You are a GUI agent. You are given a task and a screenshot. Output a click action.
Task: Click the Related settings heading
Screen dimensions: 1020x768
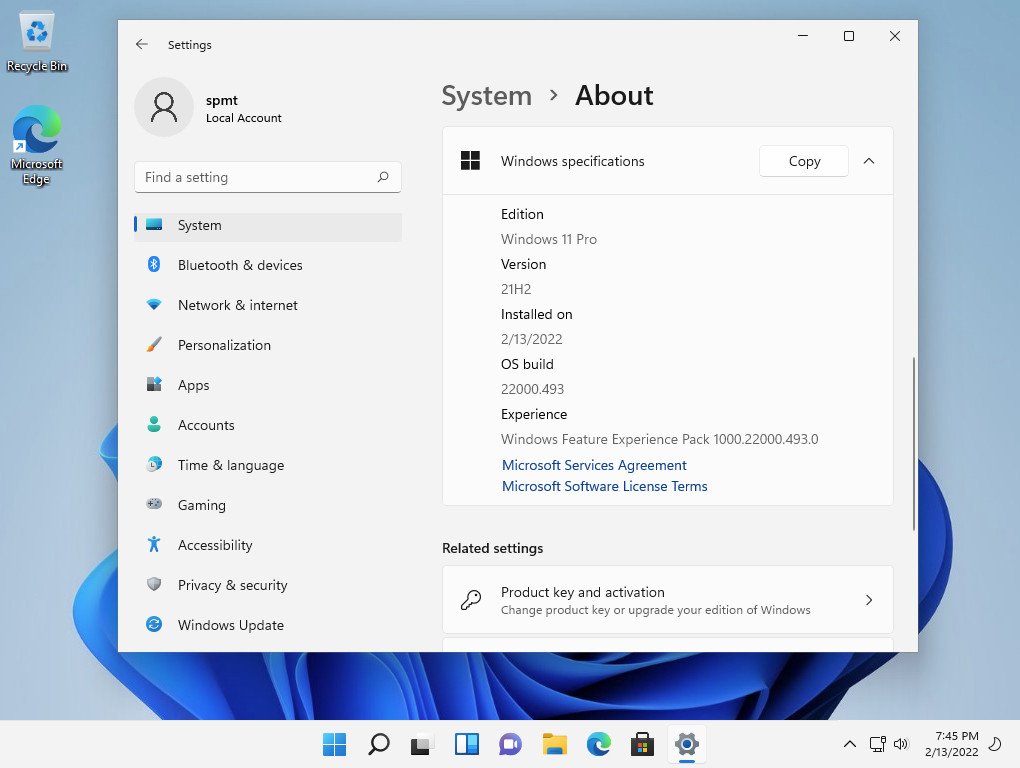(492, 548)
